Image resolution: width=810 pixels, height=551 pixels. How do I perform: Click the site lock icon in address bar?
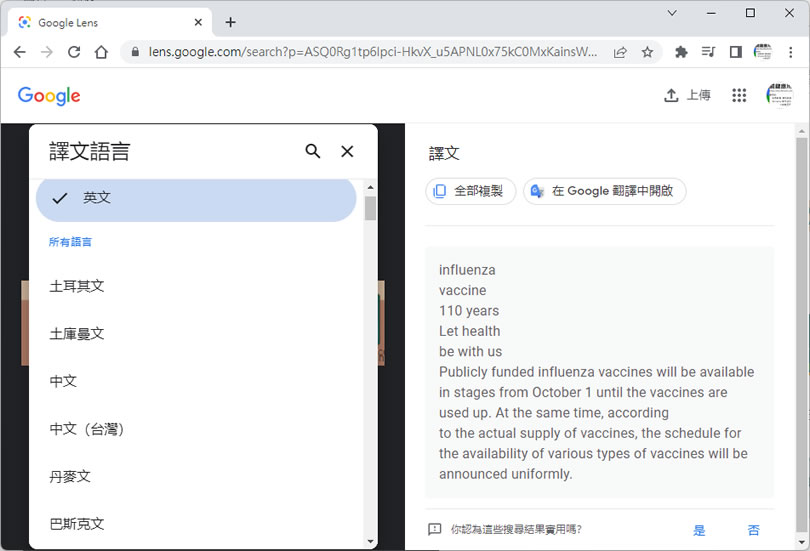[x=135, y=52]
